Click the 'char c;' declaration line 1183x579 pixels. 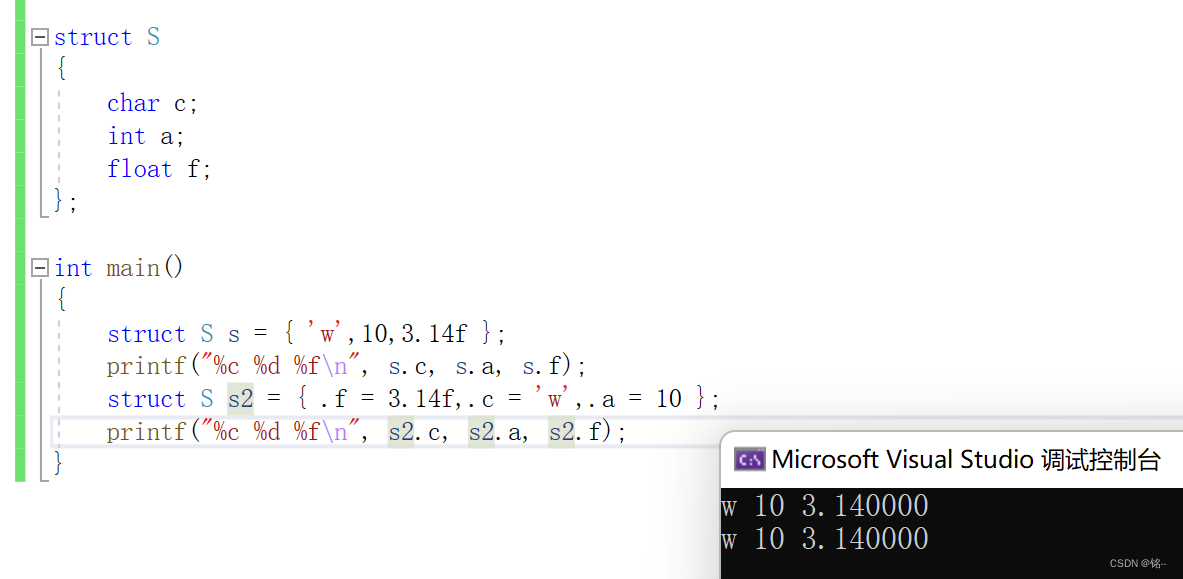tap(152, 103)
